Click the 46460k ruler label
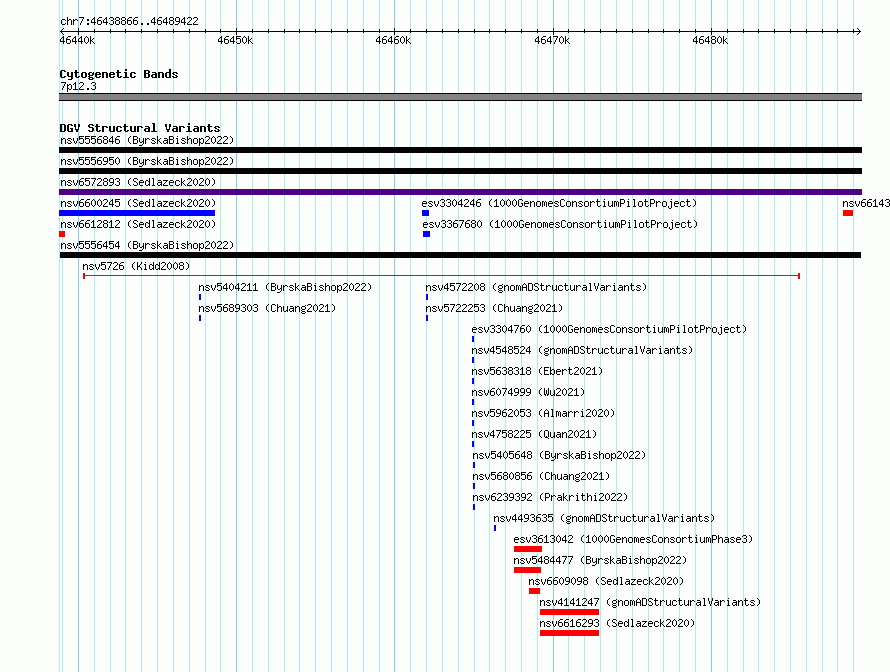This screenshot has width=890, height=672. coord(393,40)
